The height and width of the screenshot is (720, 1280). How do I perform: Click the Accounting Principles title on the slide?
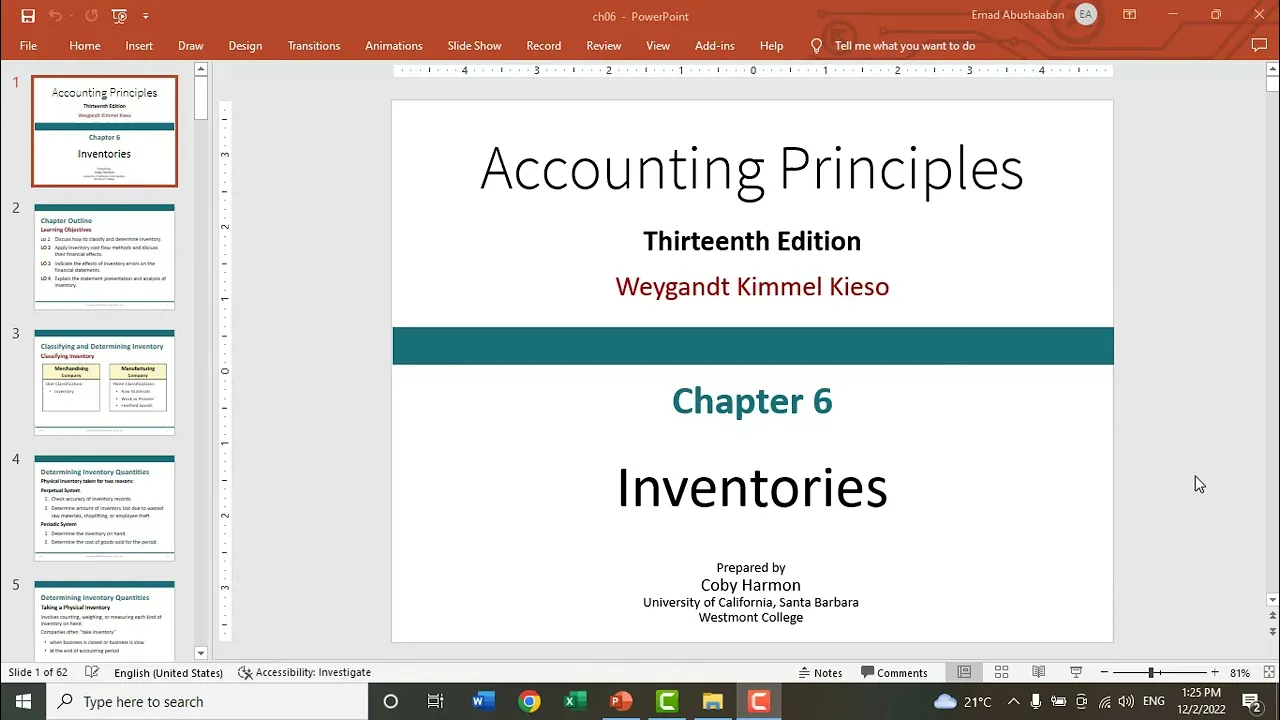click(752, 169)
